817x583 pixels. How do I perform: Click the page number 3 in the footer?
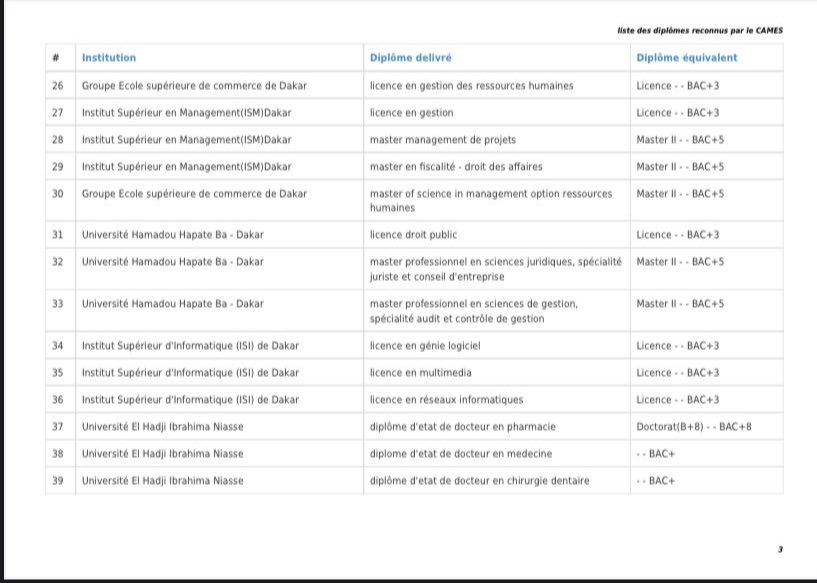pyautogui.click(x=780, y=549)
